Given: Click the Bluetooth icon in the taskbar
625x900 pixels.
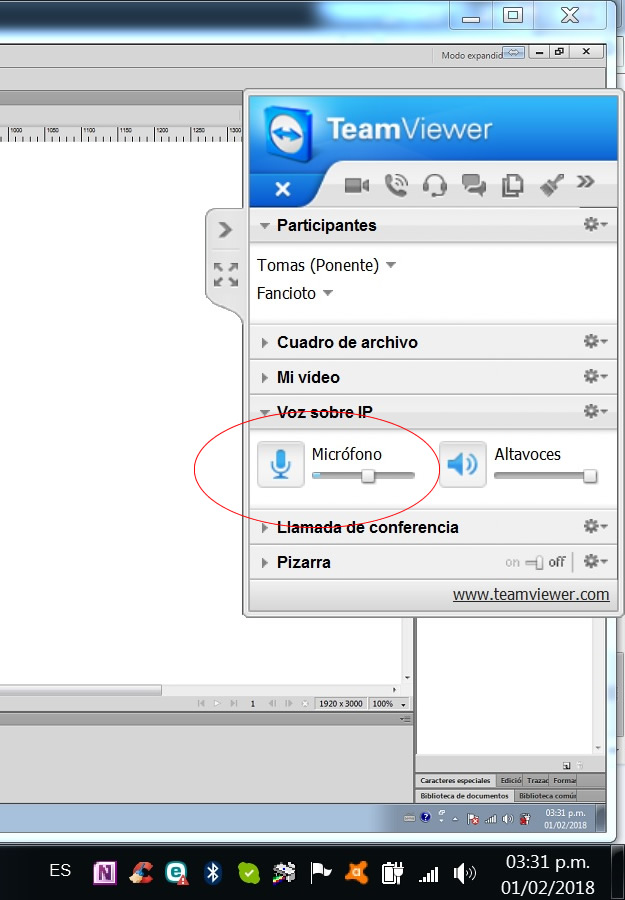Looking at the screenshot, I should click(212, 872).
